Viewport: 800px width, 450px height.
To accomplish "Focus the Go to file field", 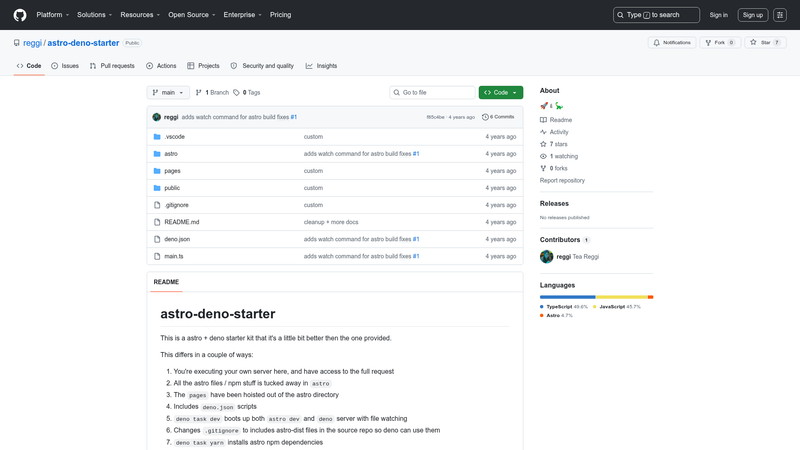I will click(x=432, y=92).
